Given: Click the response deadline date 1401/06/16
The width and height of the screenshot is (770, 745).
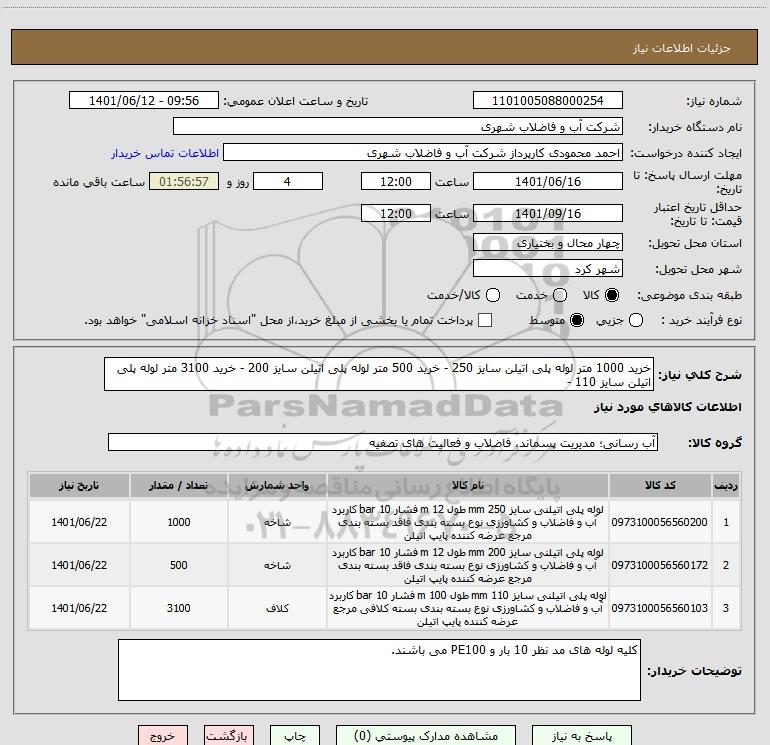Looking at the screenshot, I should (x=548, y=181).
